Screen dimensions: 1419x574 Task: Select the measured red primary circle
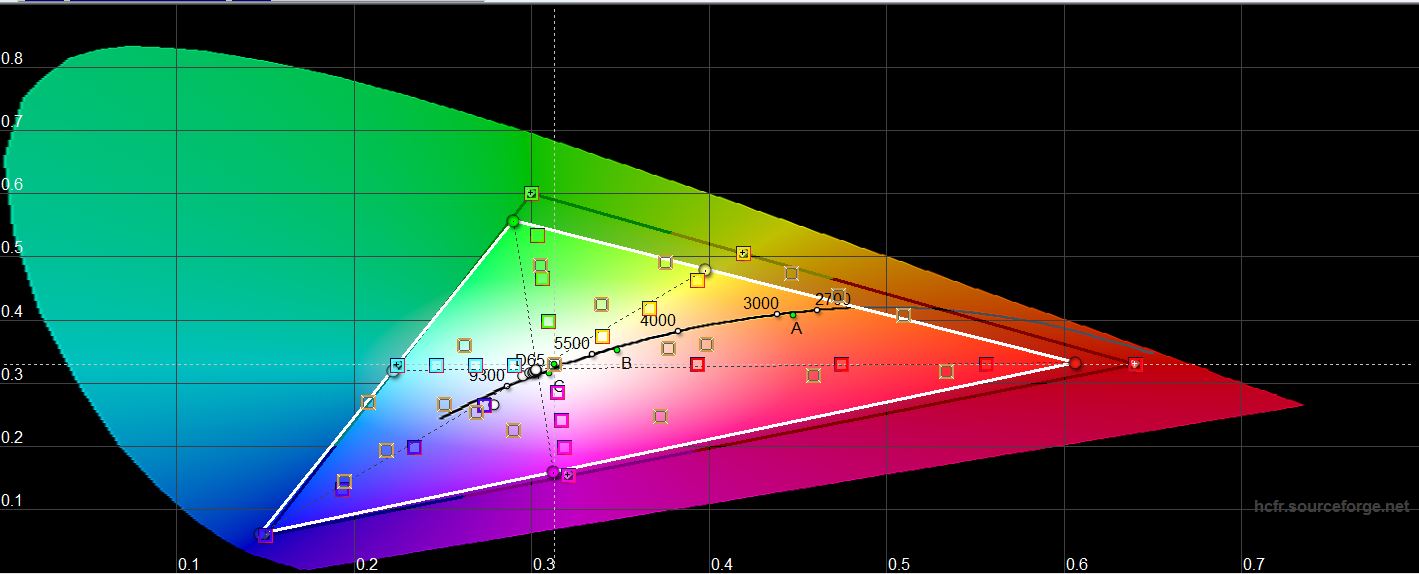coord(1075,364)
